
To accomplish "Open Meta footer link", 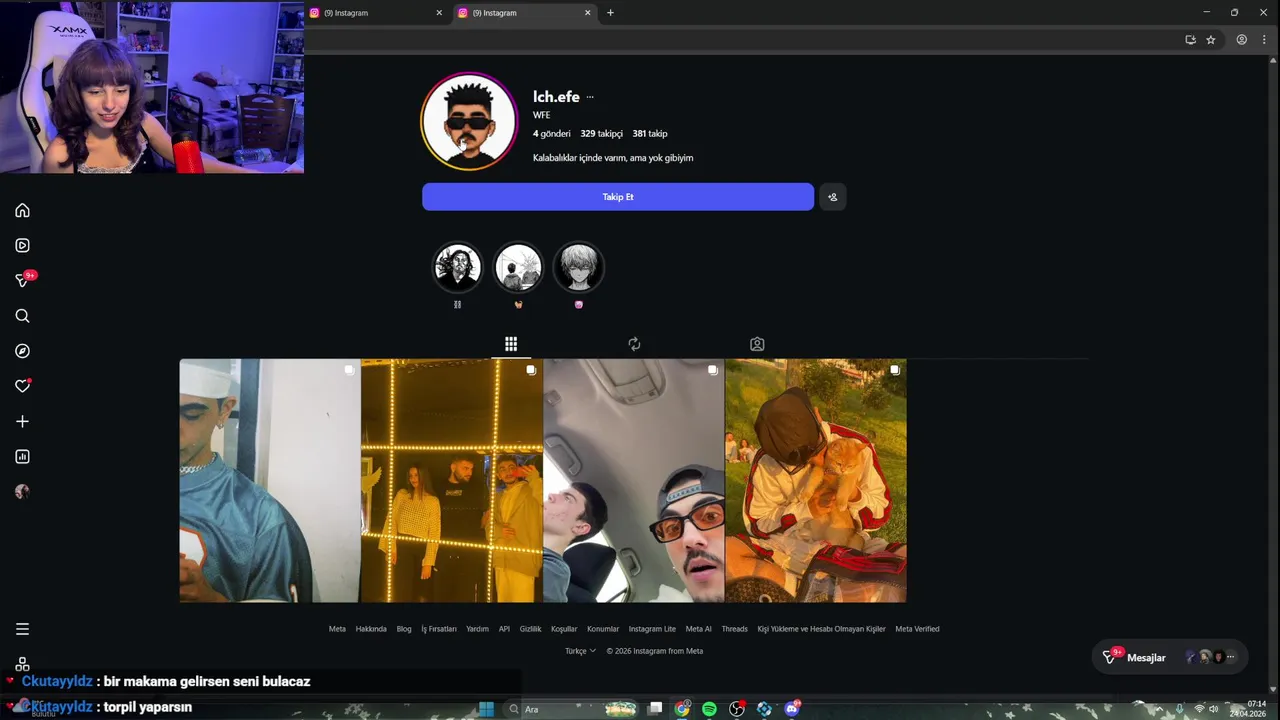I will tap(337, 629).
